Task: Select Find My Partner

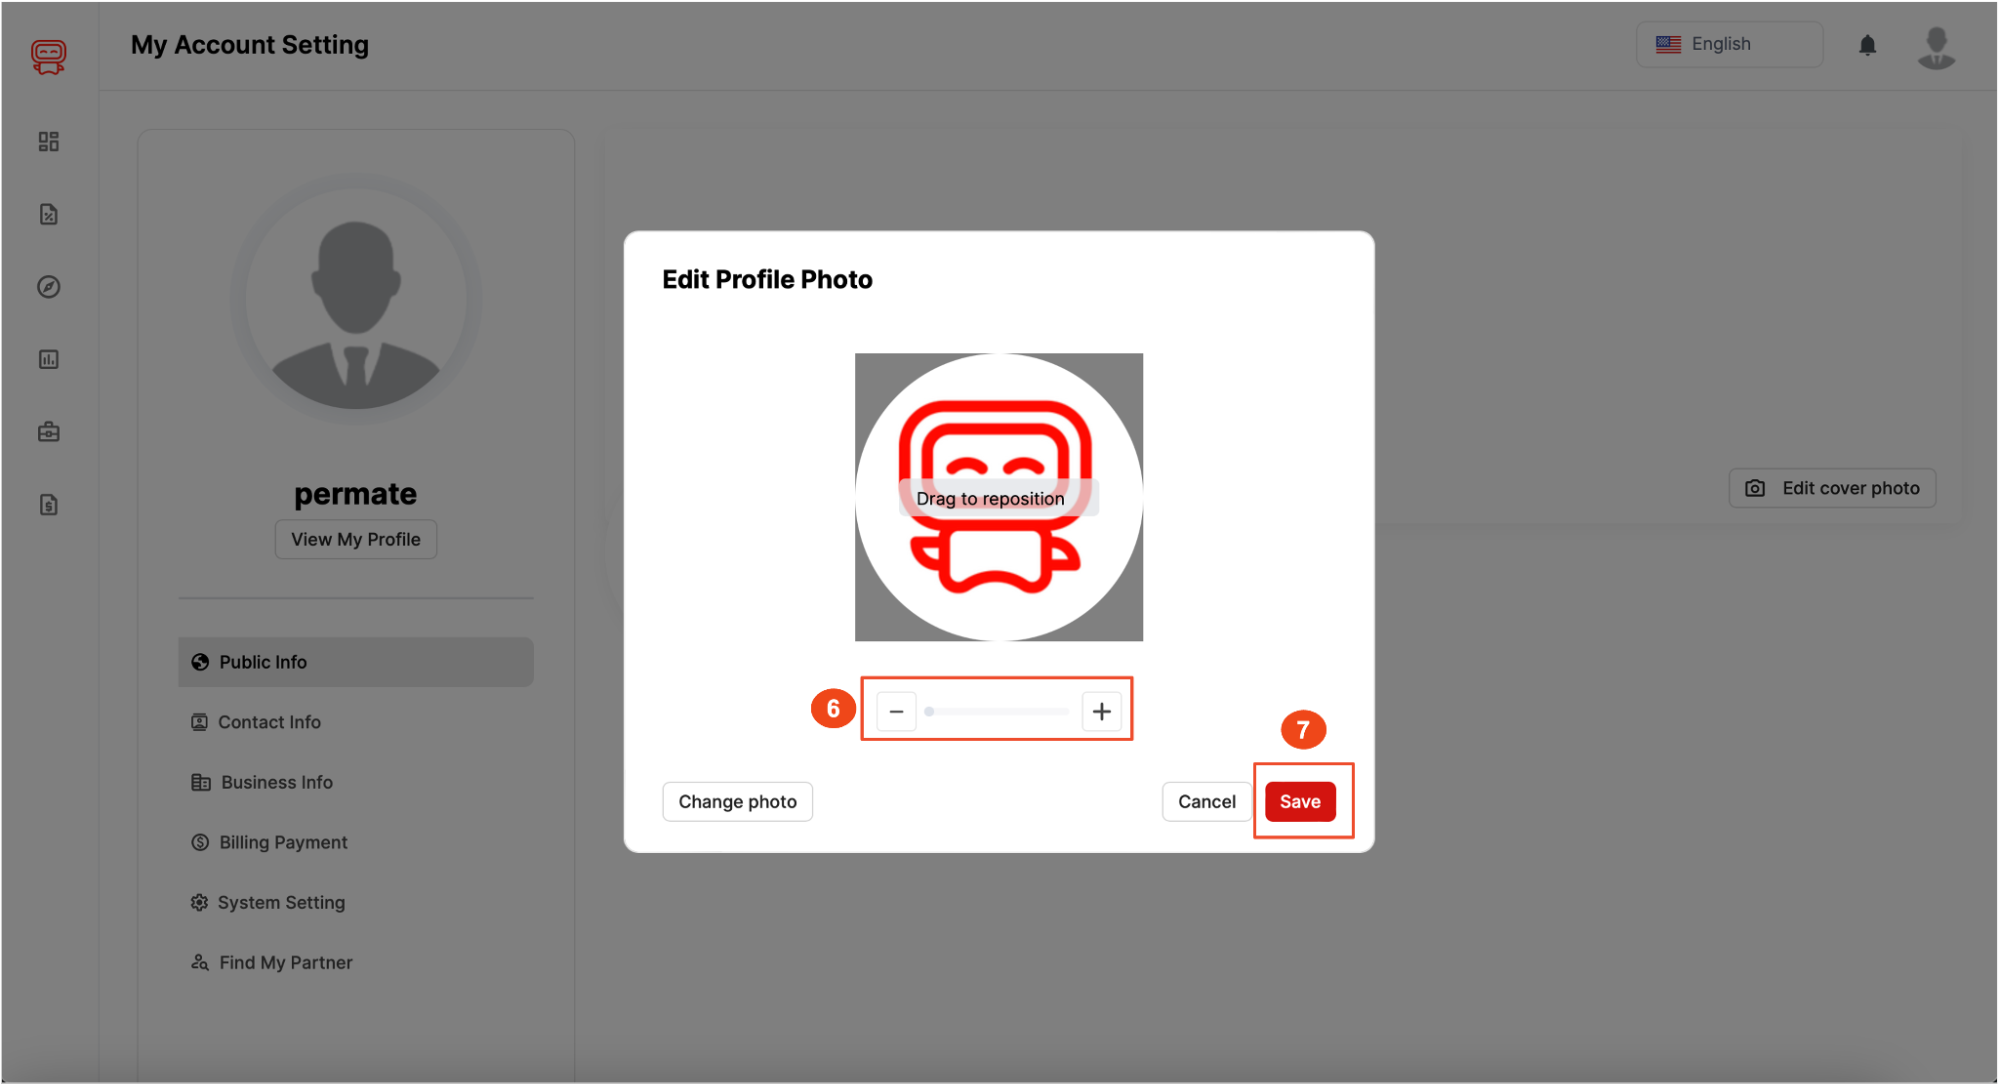Action: click(x=285, y=962)
